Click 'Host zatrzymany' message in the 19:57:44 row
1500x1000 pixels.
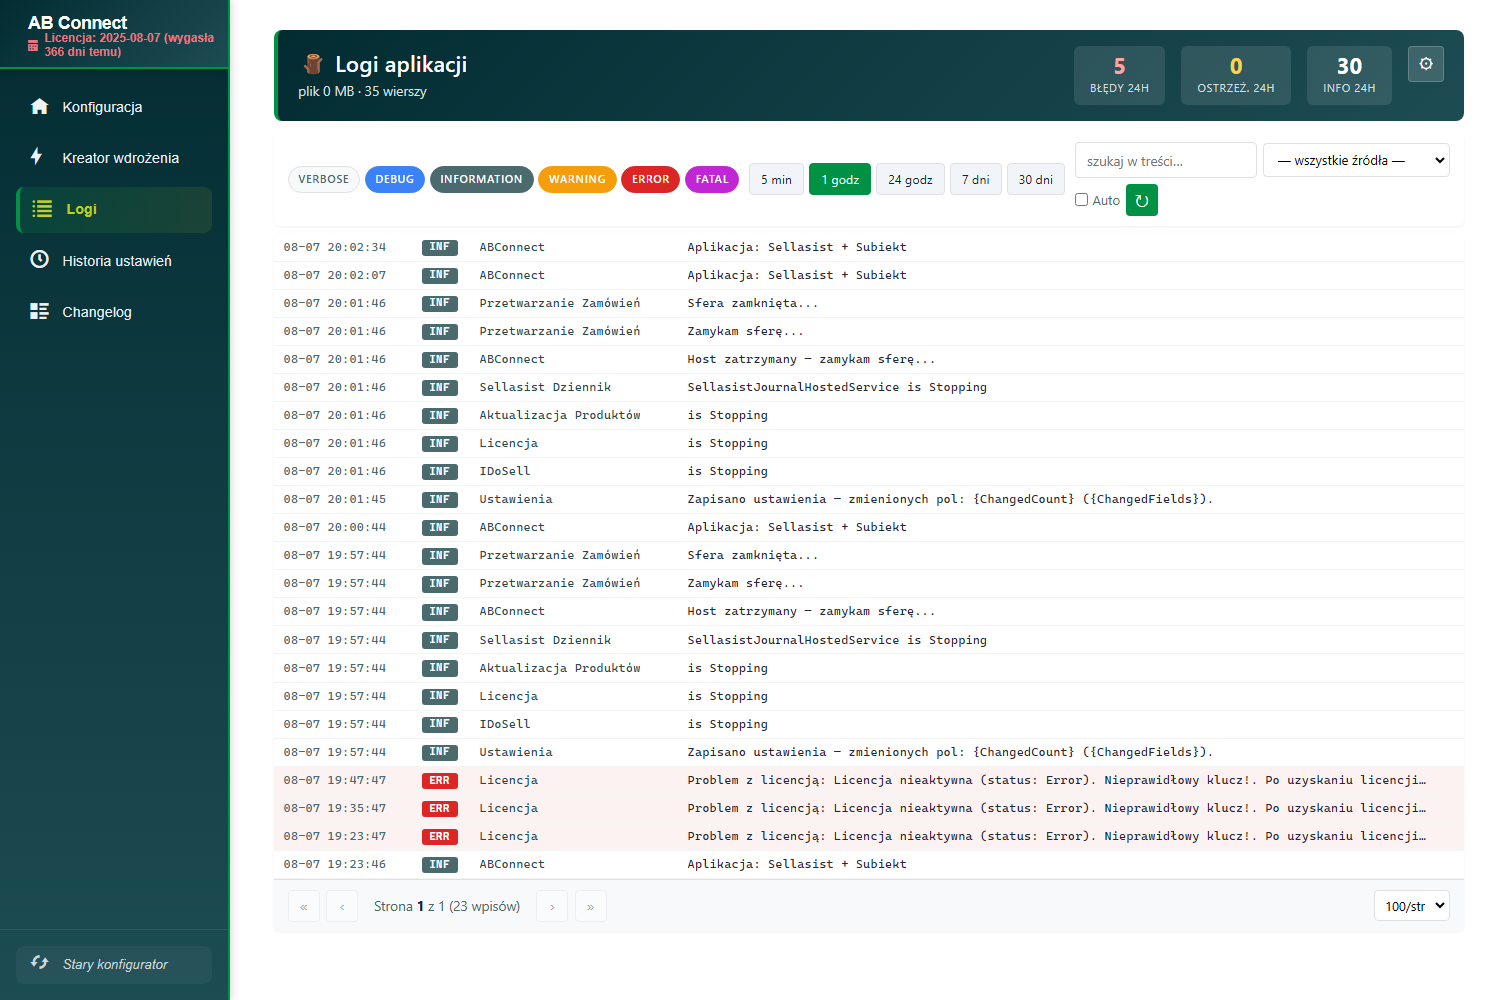tap(811, 611)
